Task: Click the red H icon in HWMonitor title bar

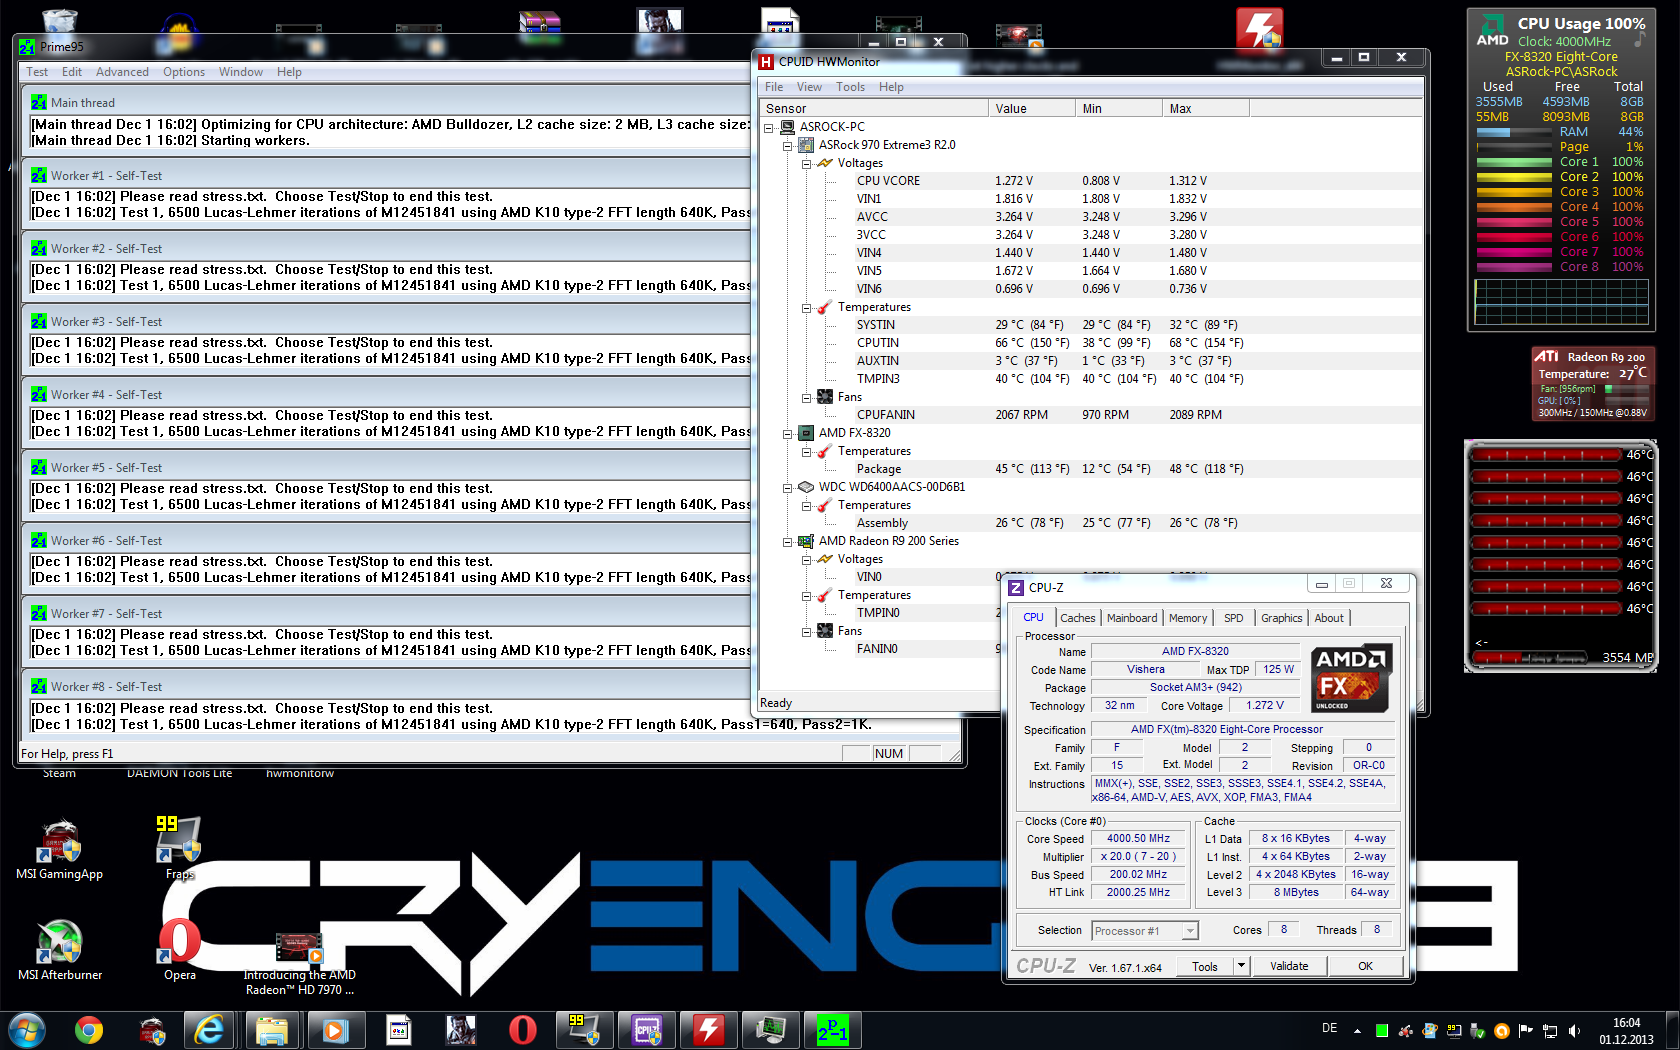Action: coord(766,62)
